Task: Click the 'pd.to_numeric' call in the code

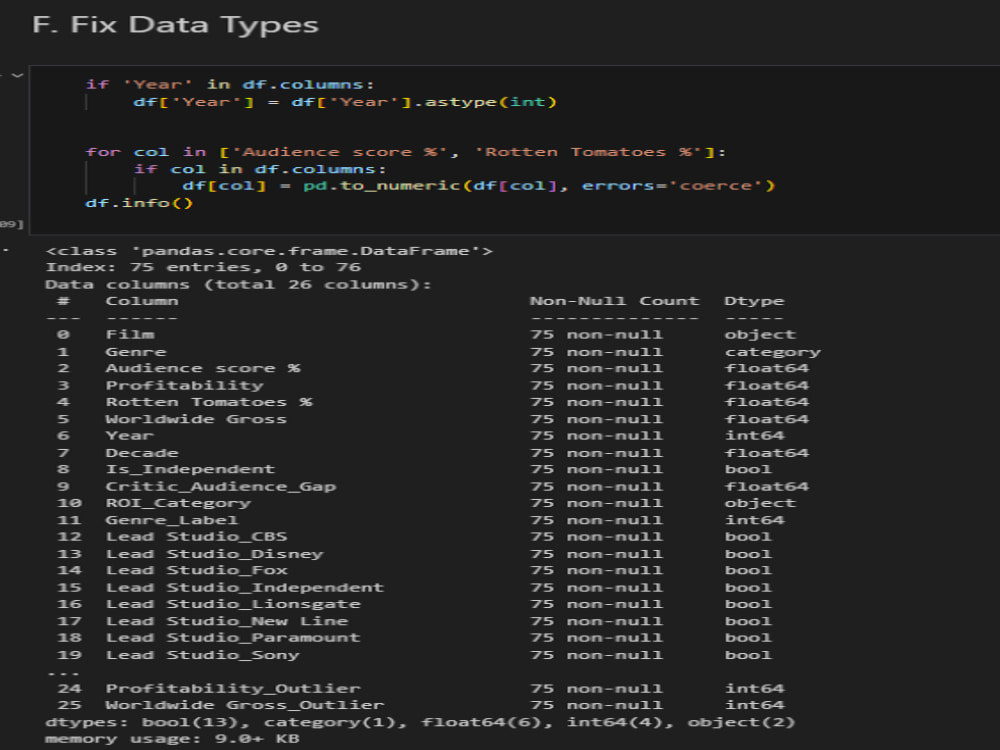Action: pos(382,186)
